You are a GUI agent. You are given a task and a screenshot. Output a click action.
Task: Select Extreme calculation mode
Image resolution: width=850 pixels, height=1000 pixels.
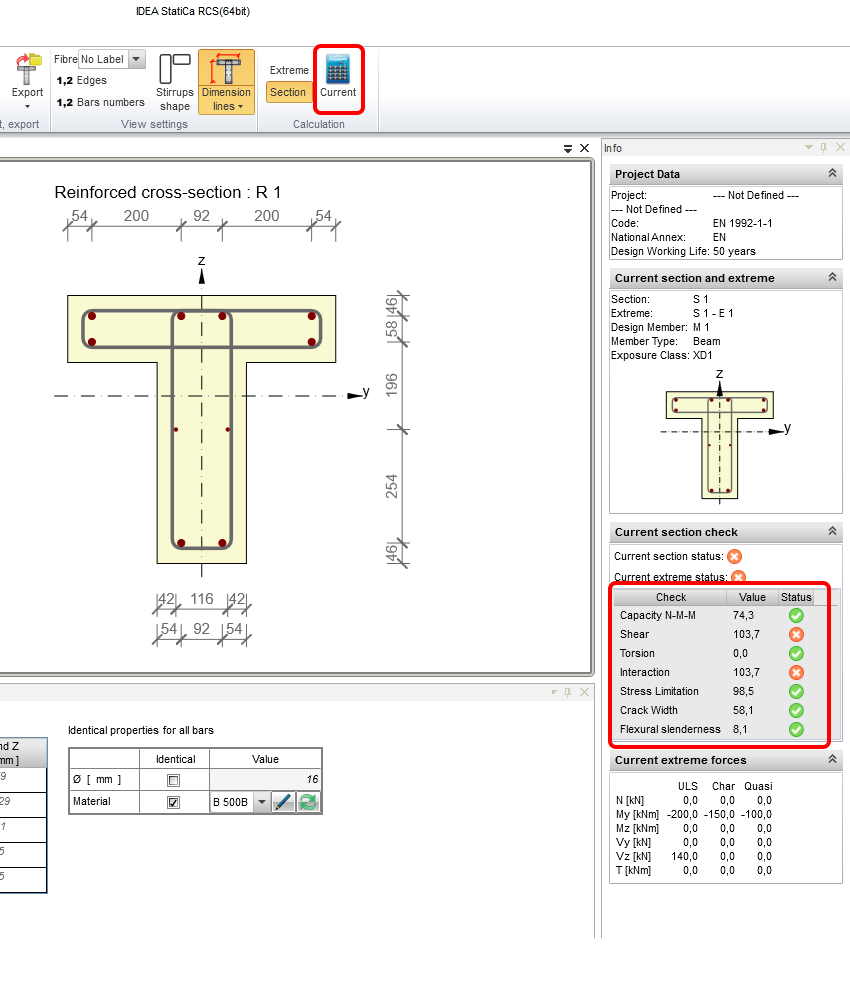(288, 70)
